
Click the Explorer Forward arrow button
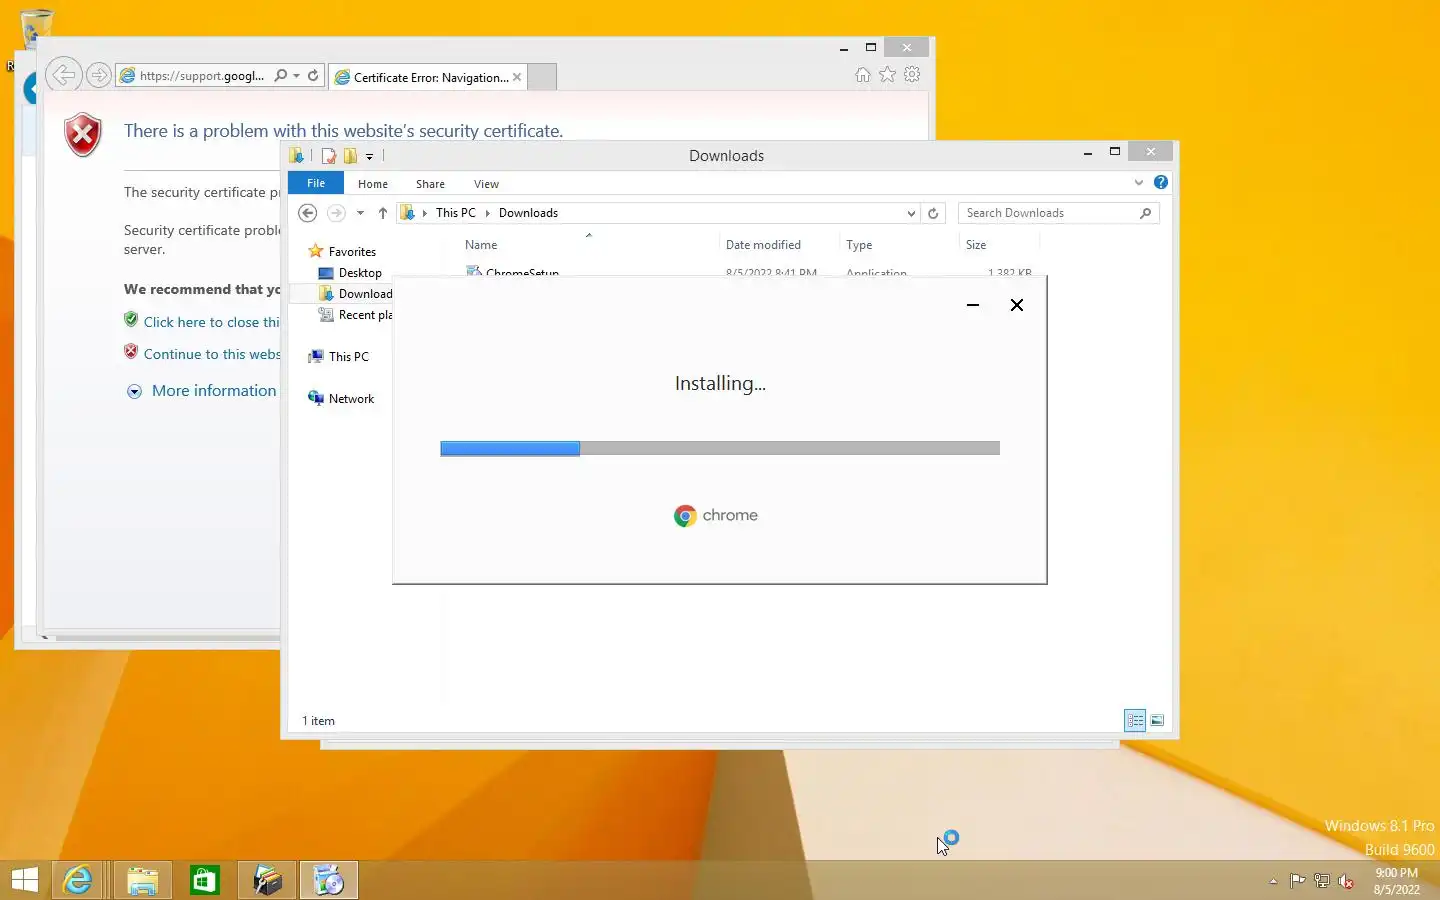point(336,213)
